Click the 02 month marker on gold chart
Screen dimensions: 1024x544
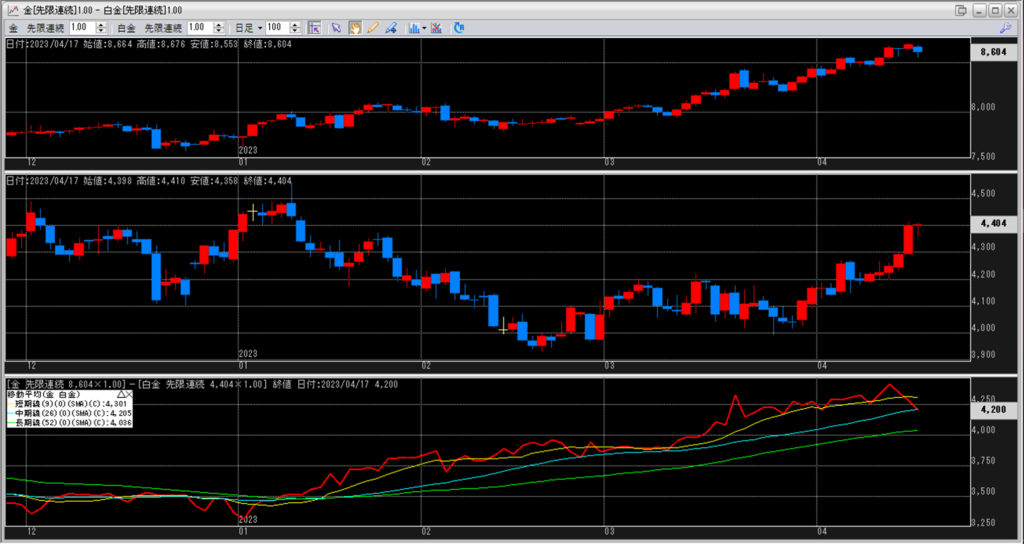(426, 162)
